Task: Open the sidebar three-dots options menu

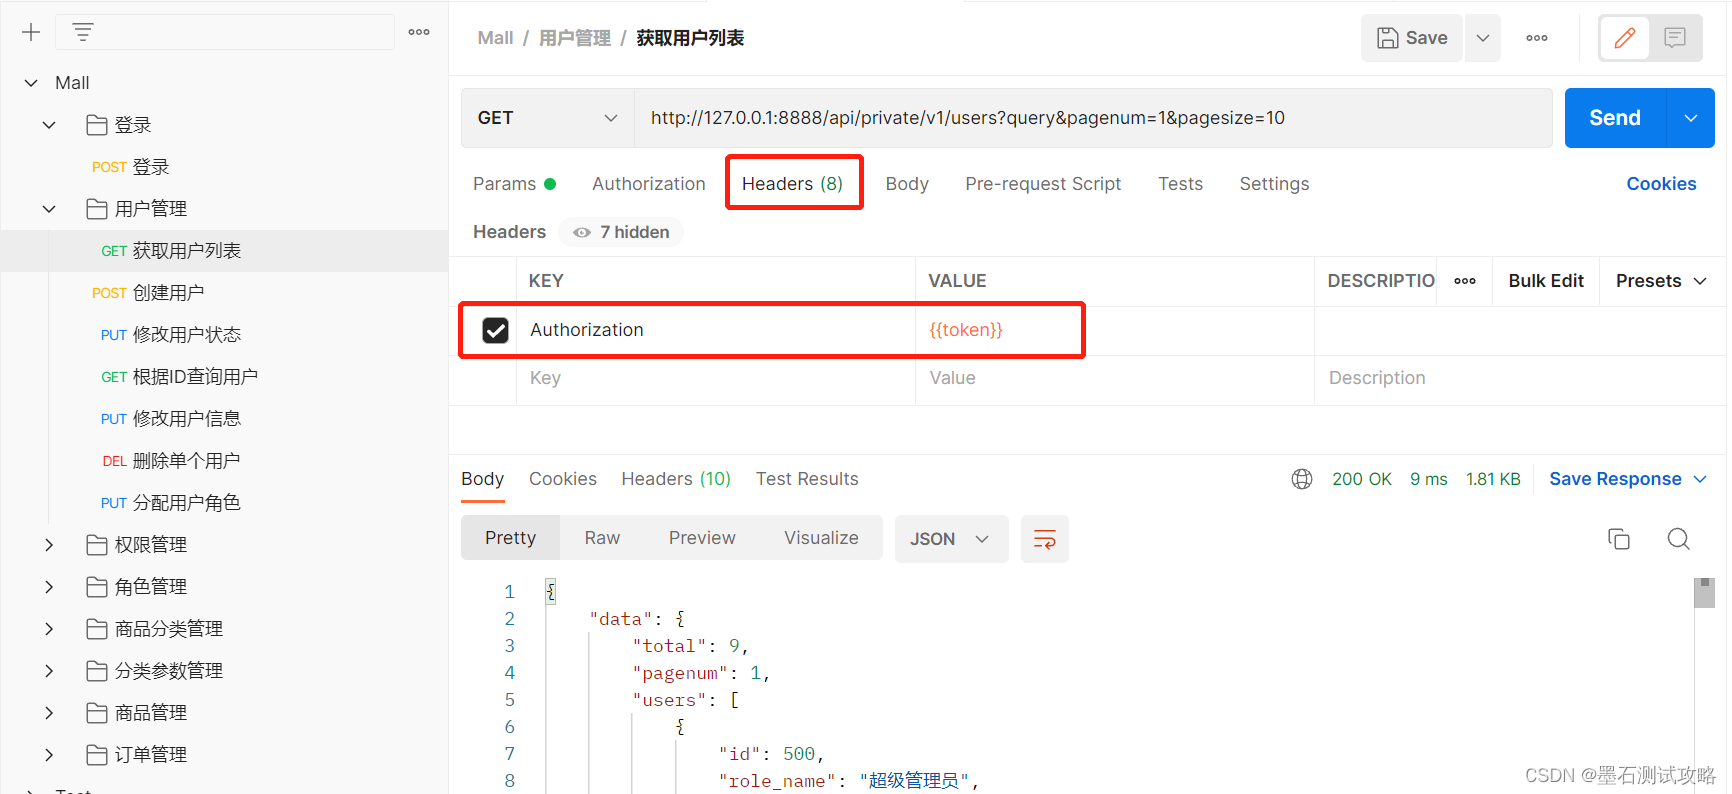Action: click(x=419, y=32)
